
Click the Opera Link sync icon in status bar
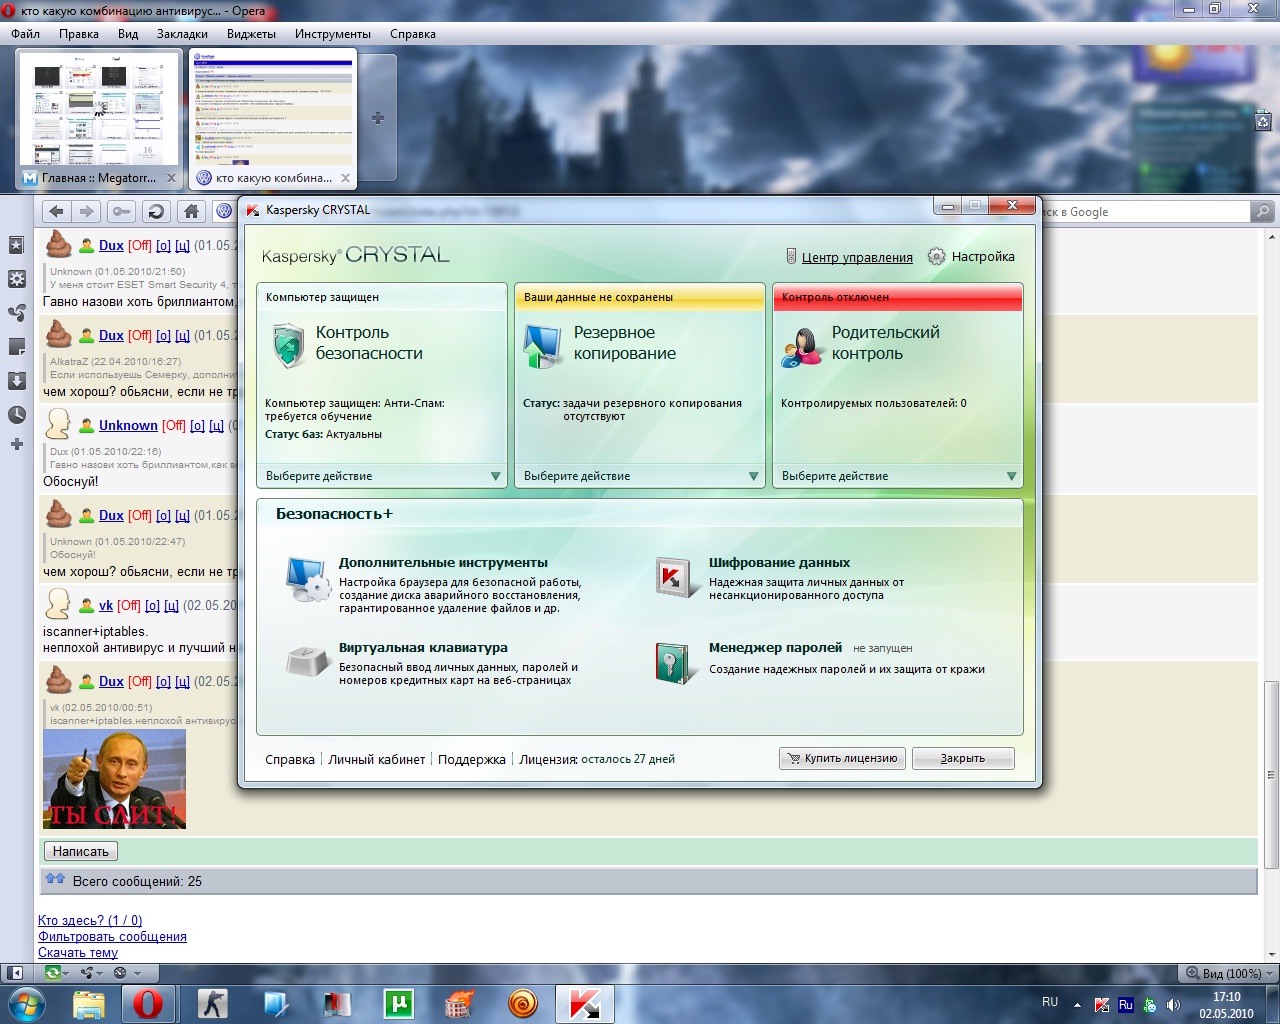55,973
